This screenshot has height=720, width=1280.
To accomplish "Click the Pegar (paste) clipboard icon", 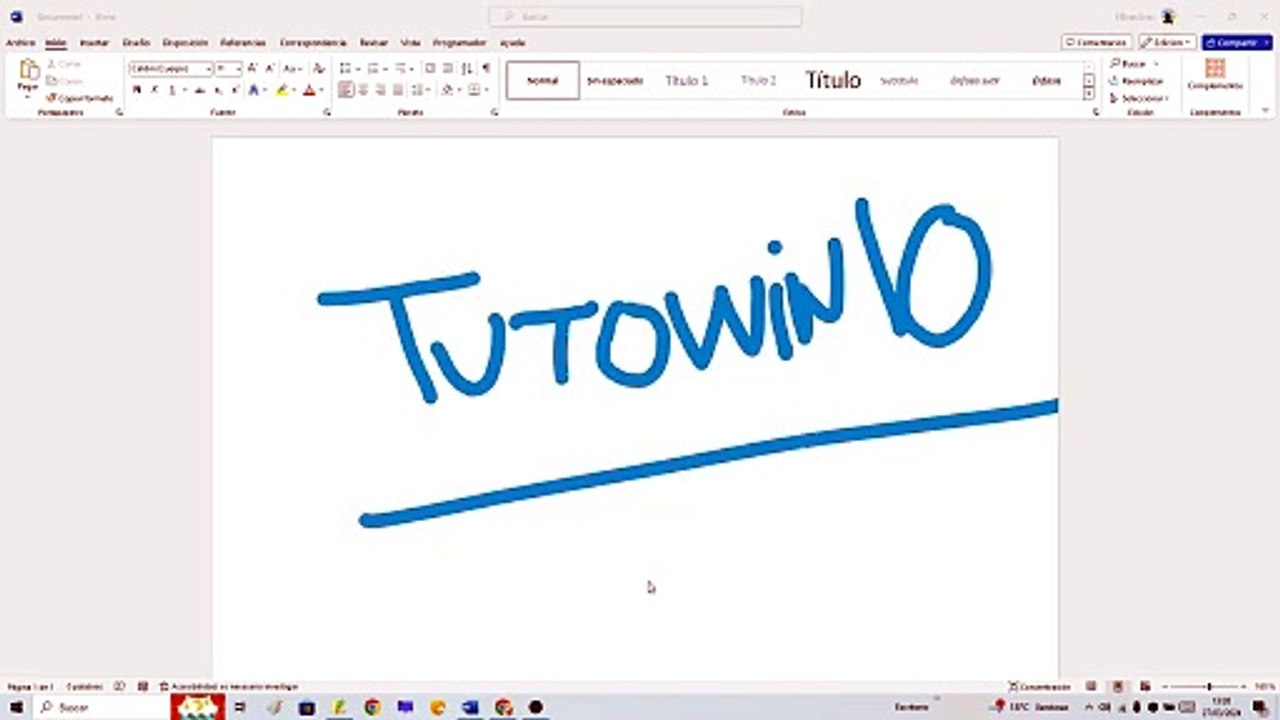I will (28, 70).
